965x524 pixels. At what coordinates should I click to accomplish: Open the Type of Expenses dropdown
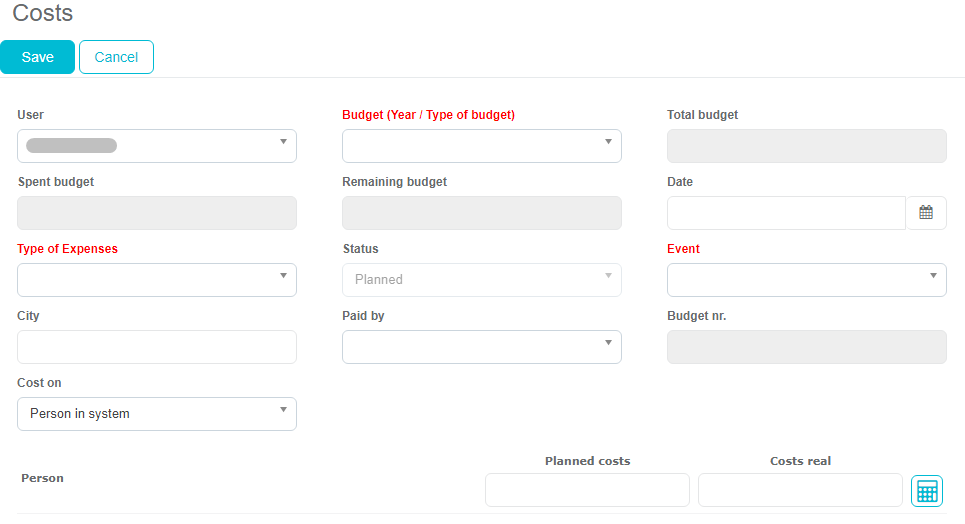pyautogui.click(x=157, y=280)
